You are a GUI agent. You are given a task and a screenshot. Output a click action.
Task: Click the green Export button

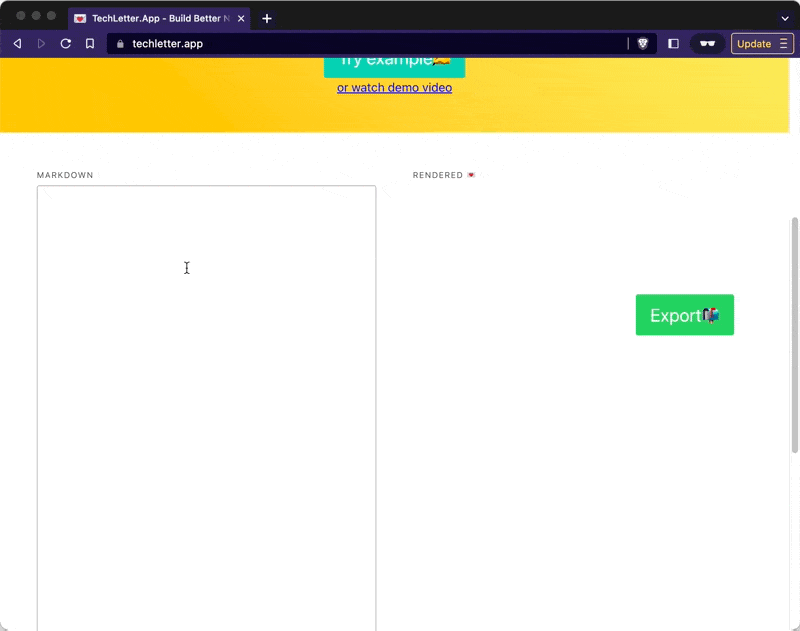[x=685, y=315]
